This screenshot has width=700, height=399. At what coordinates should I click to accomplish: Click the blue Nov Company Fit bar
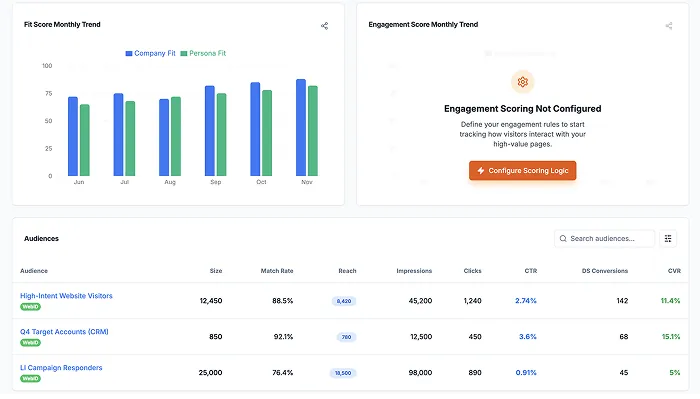click(x=301, y=128)
